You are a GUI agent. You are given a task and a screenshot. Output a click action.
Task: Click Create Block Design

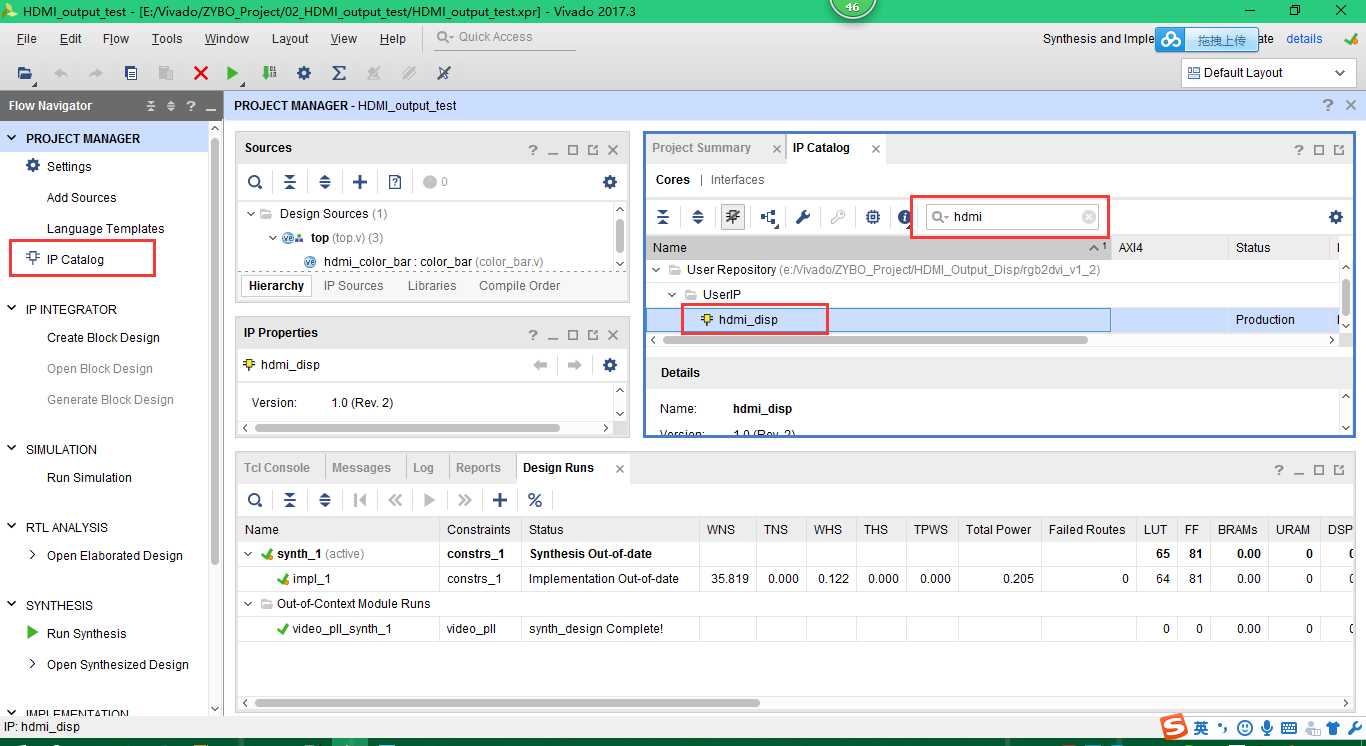click(103, 338)
